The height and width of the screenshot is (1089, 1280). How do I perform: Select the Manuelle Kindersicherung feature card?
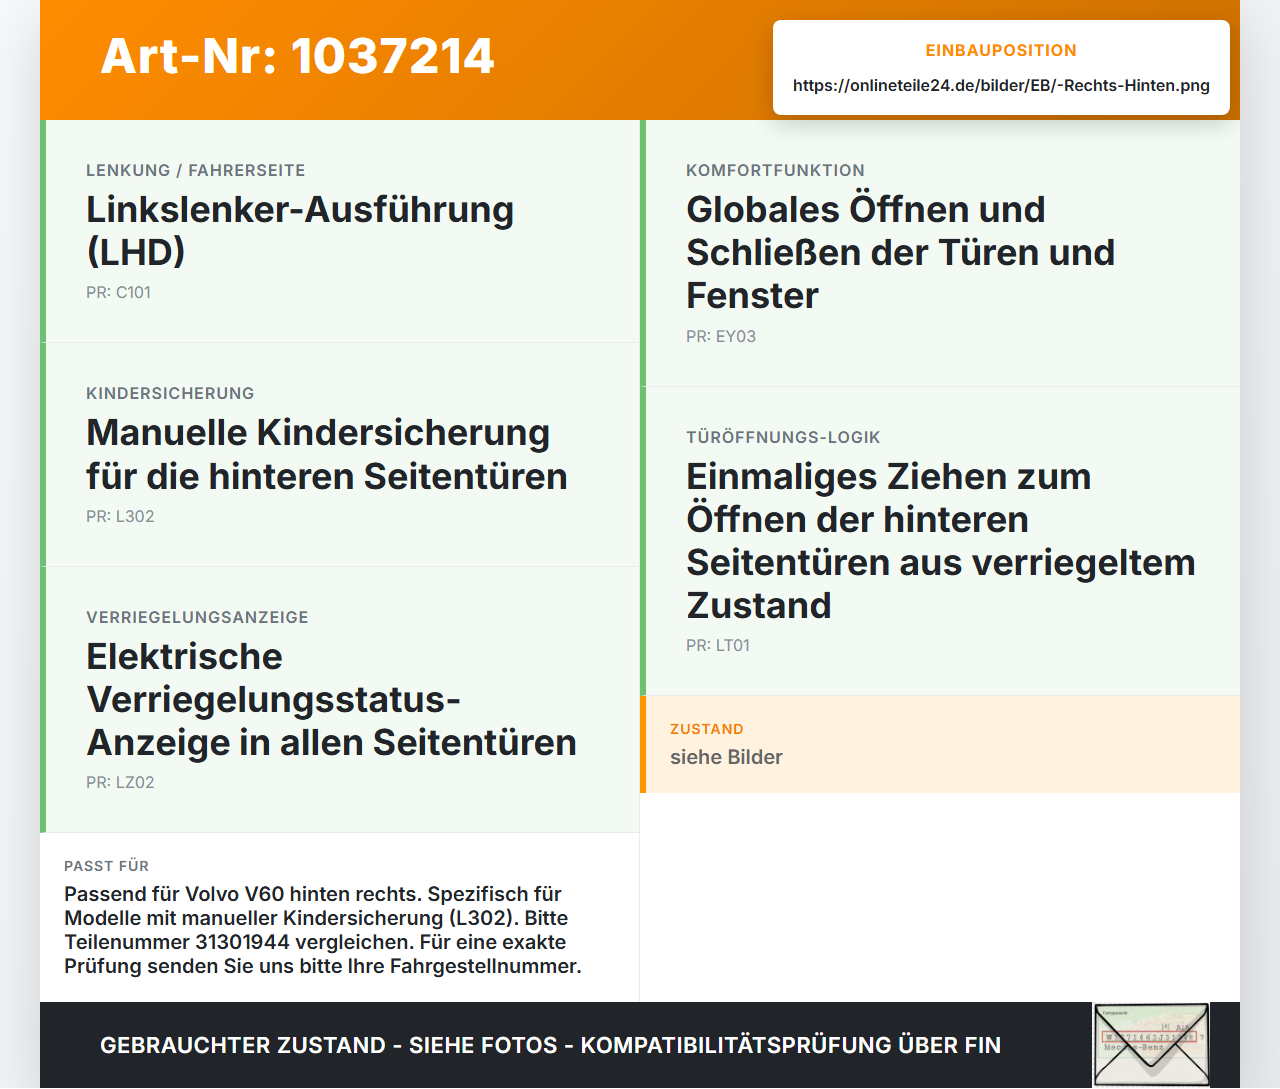(340, 455)
